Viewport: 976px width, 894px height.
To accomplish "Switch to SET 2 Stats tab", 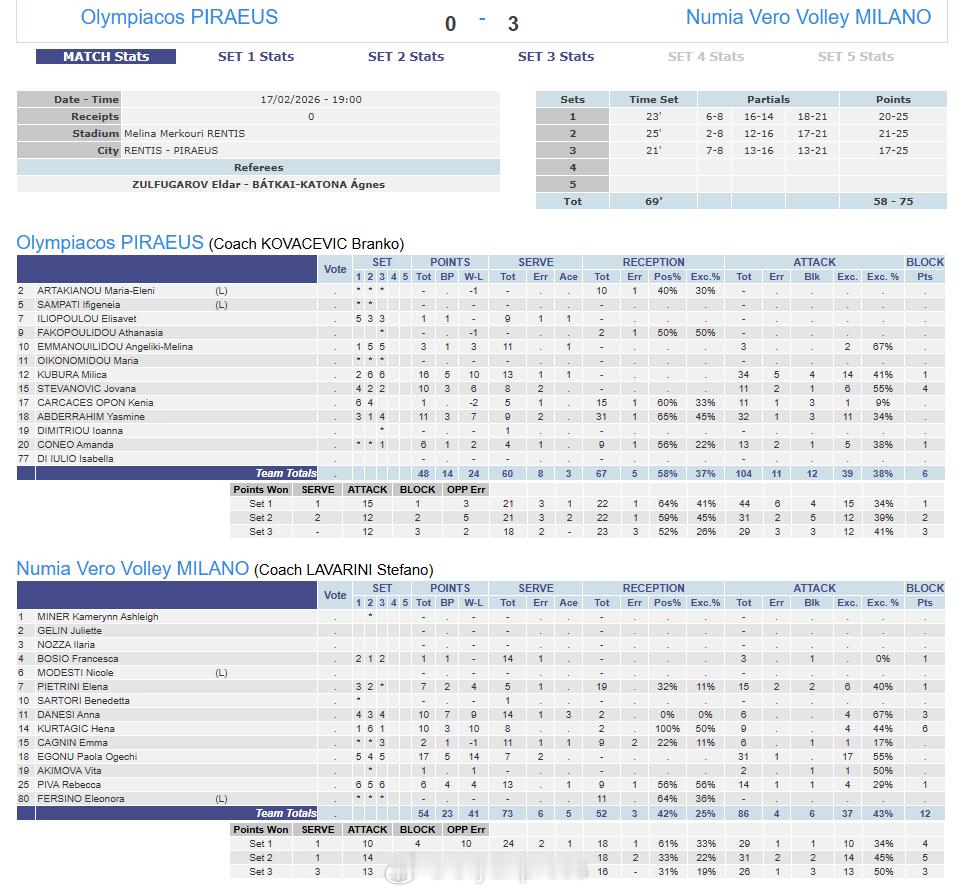I will [x=406, y=57].
